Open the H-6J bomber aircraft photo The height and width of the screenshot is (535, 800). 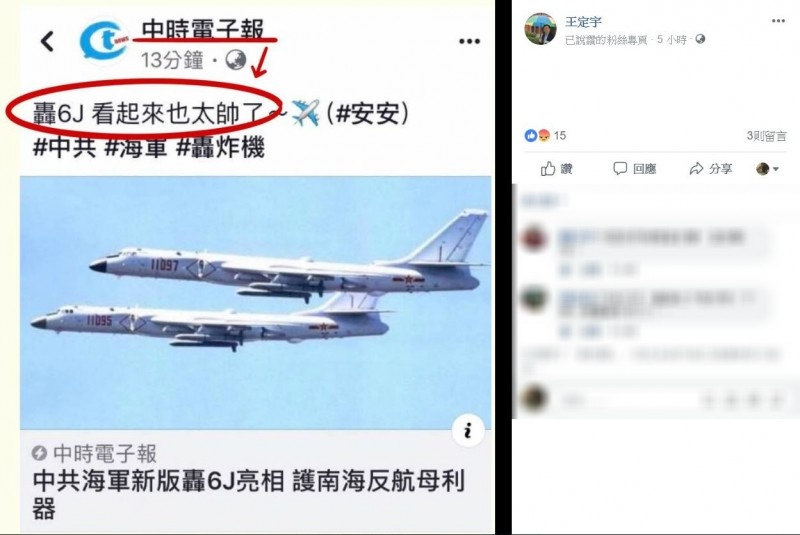256,303
